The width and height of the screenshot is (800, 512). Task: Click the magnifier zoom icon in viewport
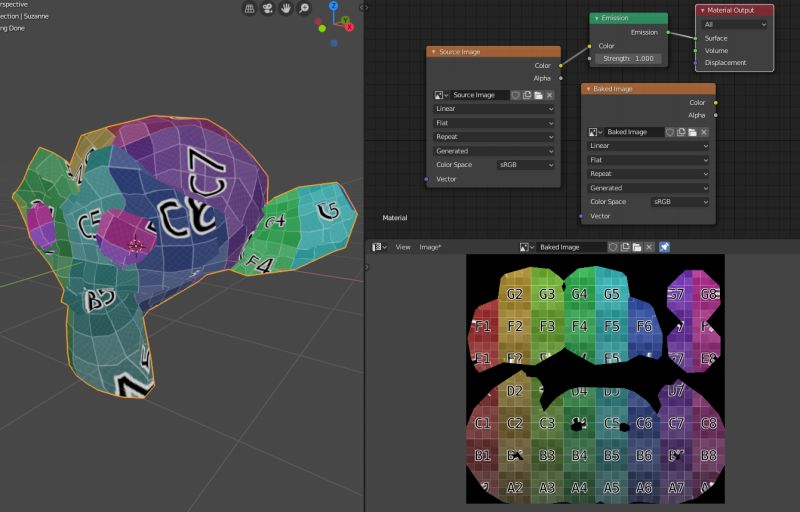[304, 9]
